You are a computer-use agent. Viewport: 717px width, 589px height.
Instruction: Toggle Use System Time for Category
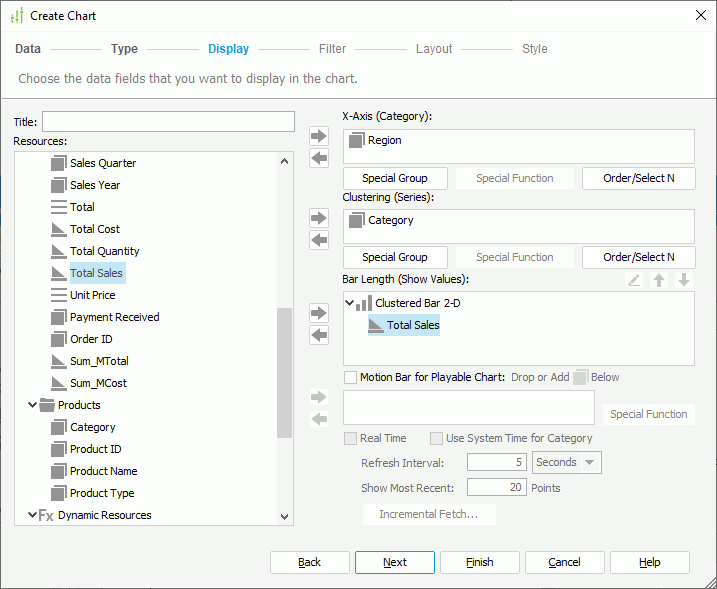[436, 439]
